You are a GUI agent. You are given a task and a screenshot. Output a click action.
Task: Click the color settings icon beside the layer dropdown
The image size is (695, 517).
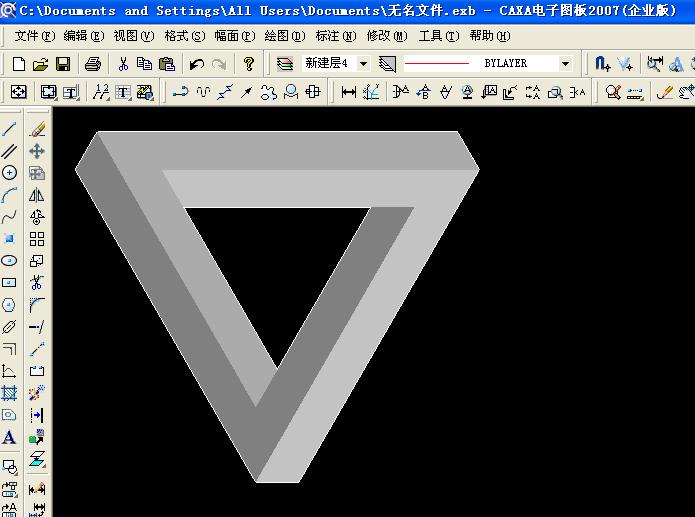click(387, 64)
